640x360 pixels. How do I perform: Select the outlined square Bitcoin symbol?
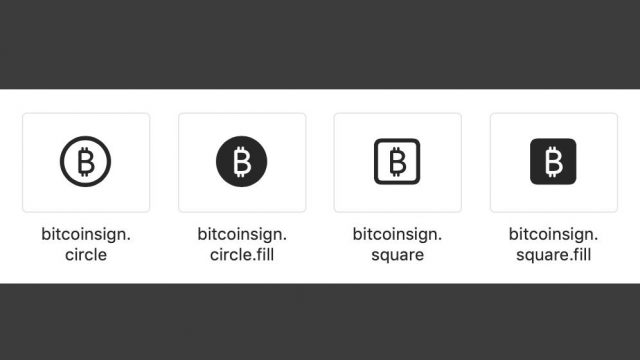click(x=397, y=162)
